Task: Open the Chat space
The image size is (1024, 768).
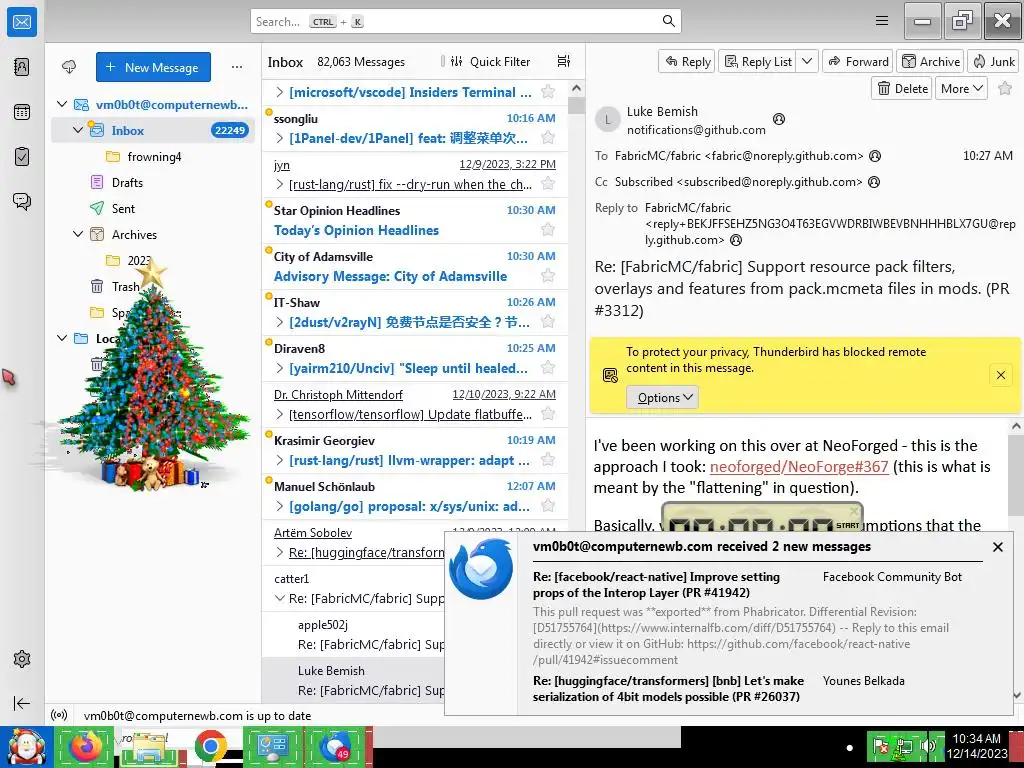Action: pyautogui.click(x=22, y=201)
